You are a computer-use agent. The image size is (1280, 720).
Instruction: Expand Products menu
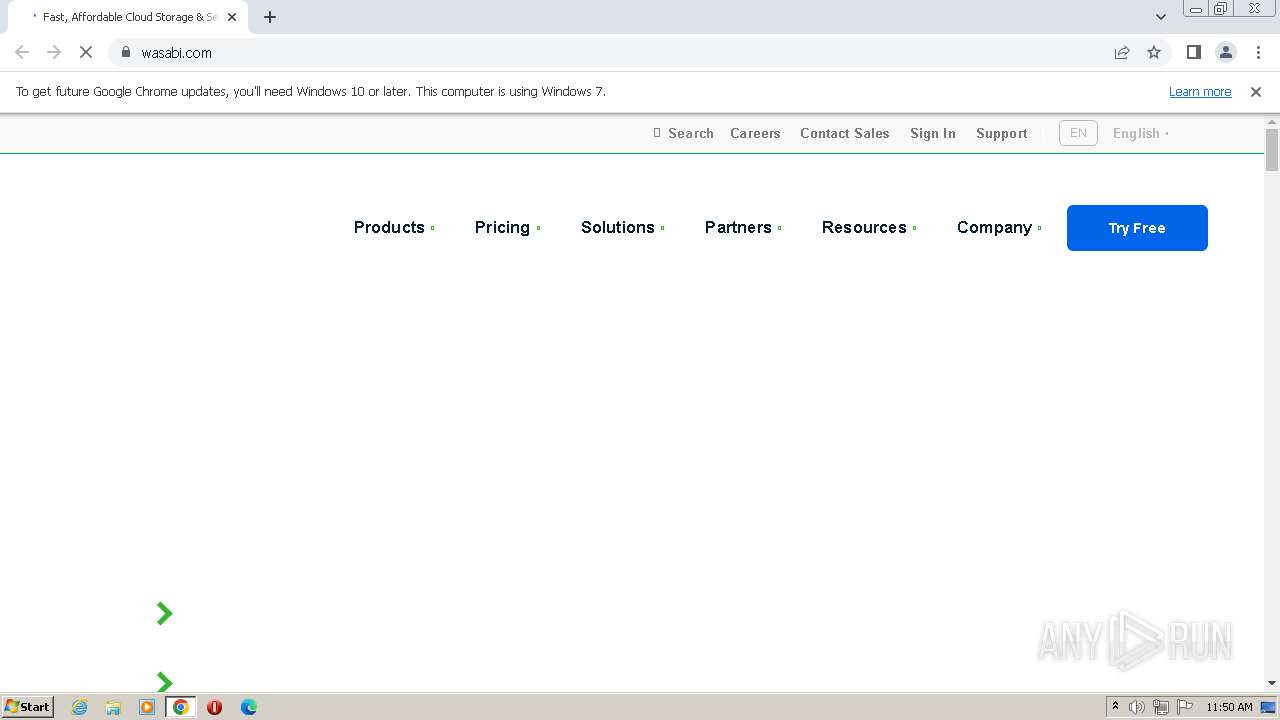(x=394, y=227)
